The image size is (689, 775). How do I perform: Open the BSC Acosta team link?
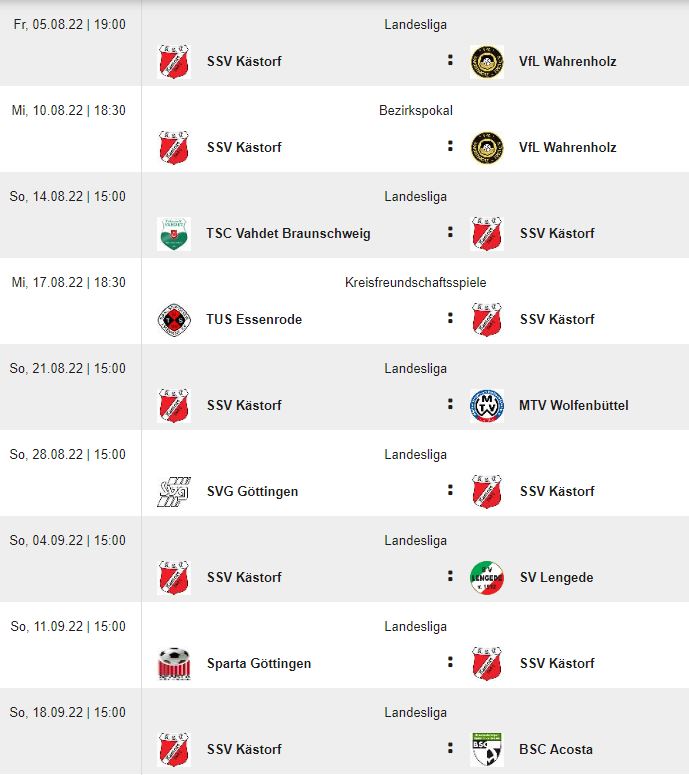[x=556, y=749]
